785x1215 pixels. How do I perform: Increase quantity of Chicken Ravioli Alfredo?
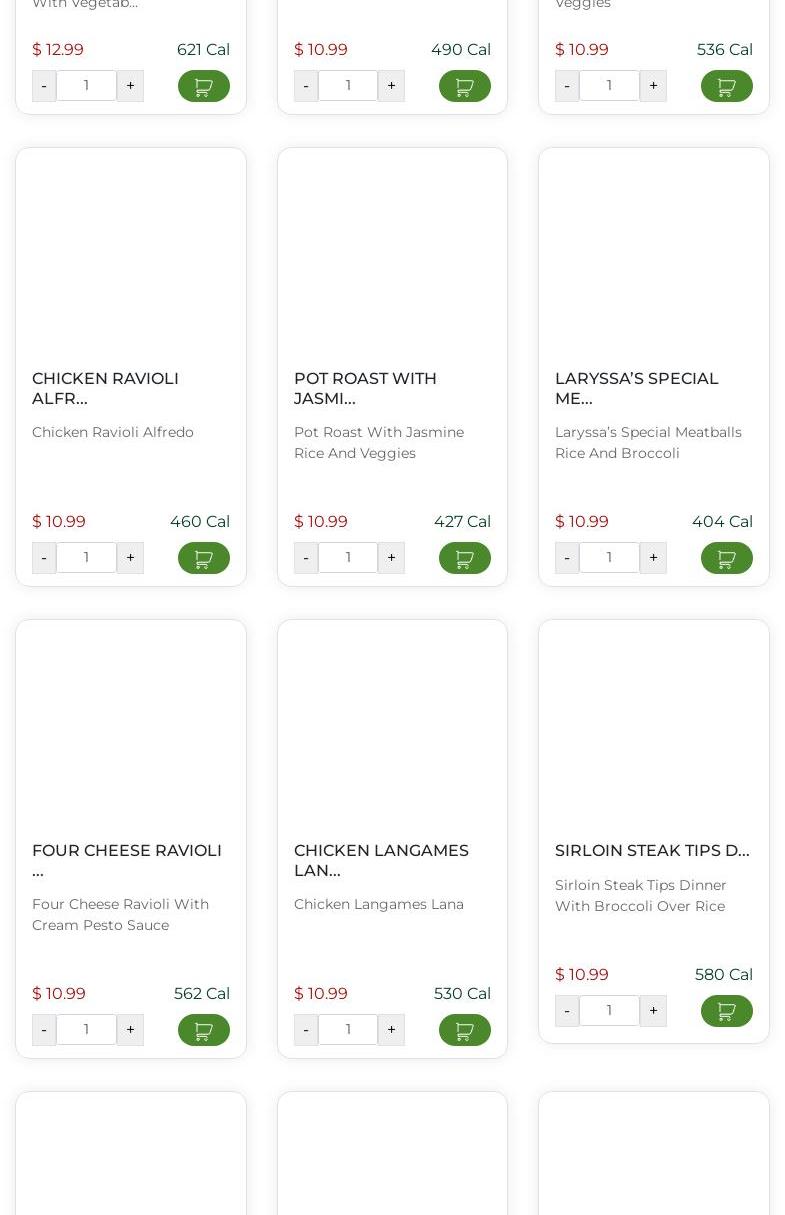pos(130,558)
